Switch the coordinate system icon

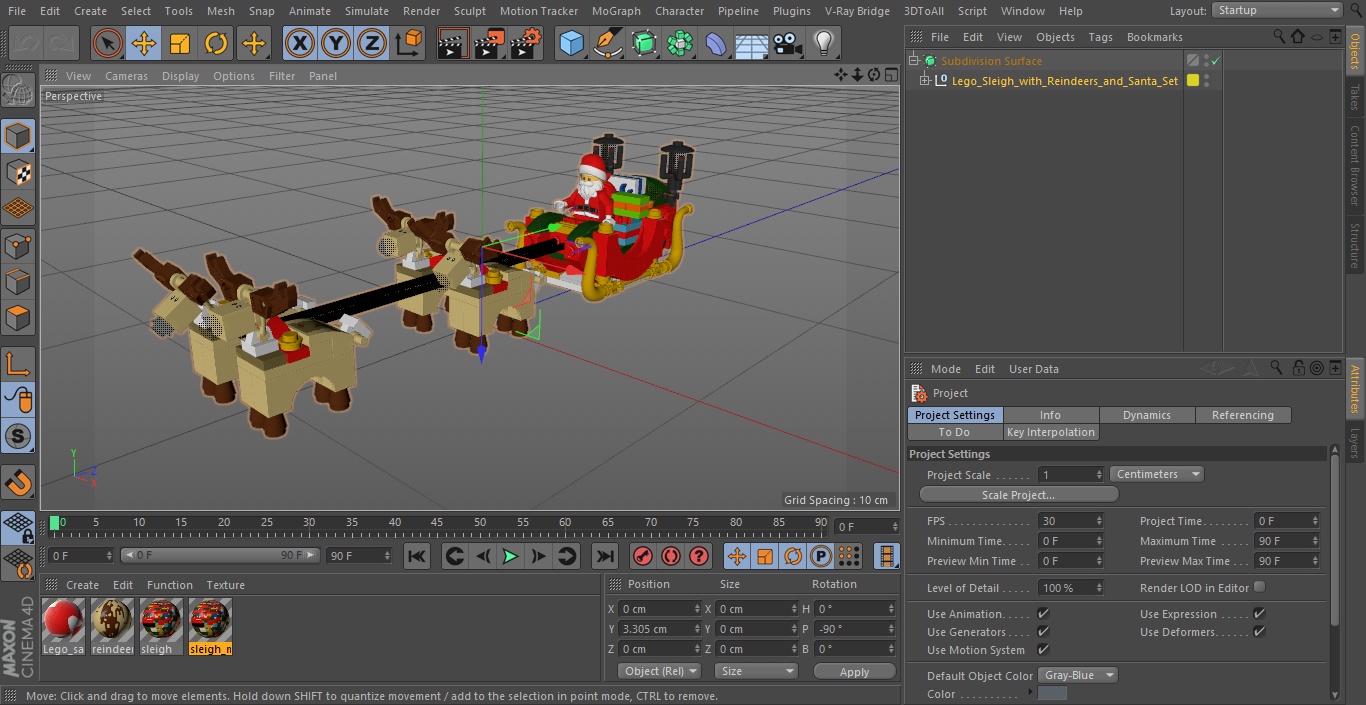coord(409,43)
